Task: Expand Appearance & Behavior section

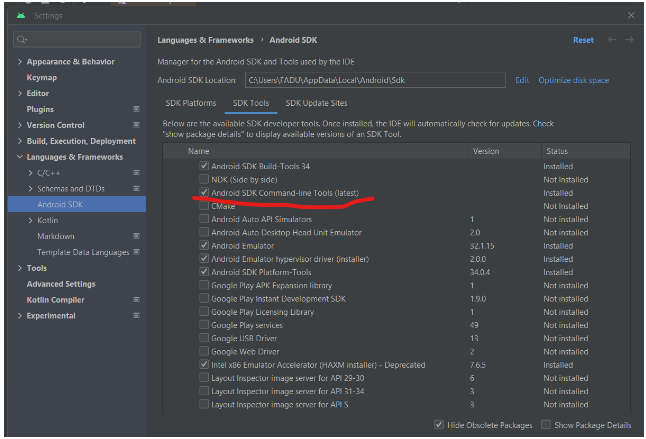Action: click(20, 61)
